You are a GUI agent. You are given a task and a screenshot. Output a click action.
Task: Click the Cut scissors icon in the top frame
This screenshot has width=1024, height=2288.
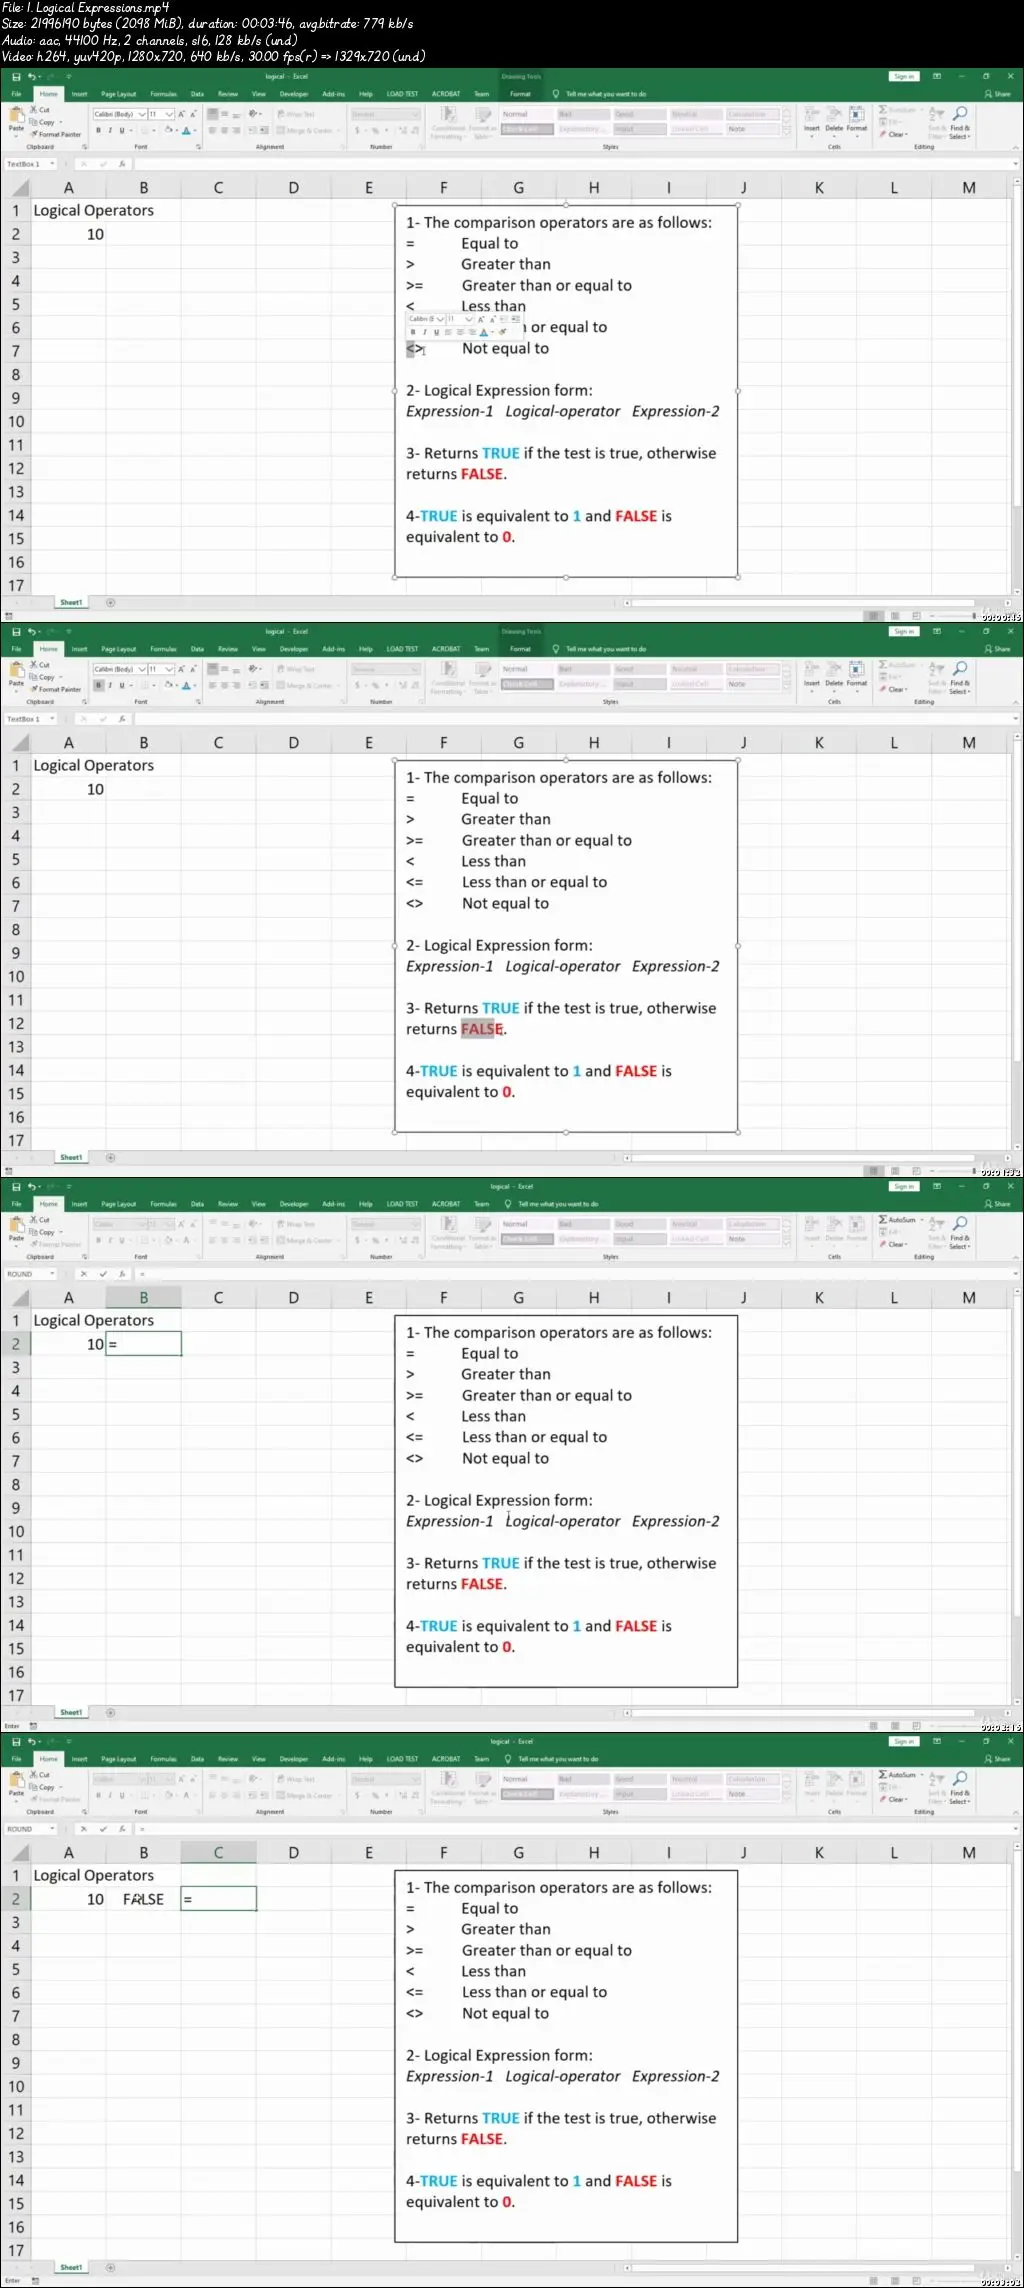(x=33, y=110)
